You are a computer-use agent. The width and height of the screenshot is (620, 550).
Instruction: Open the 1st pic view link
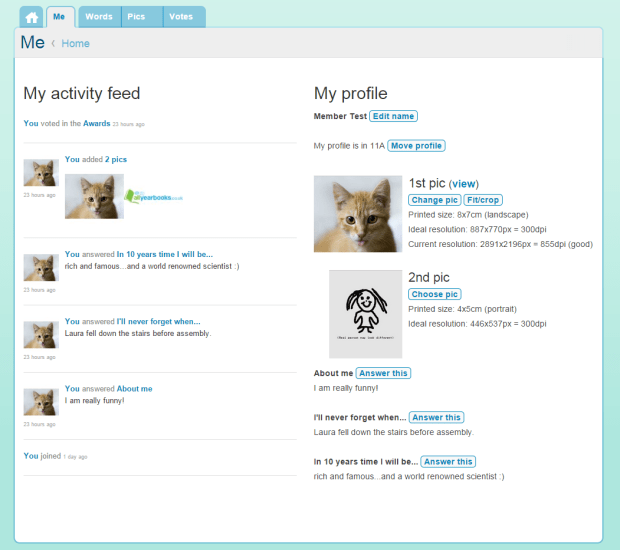(464, 184)
